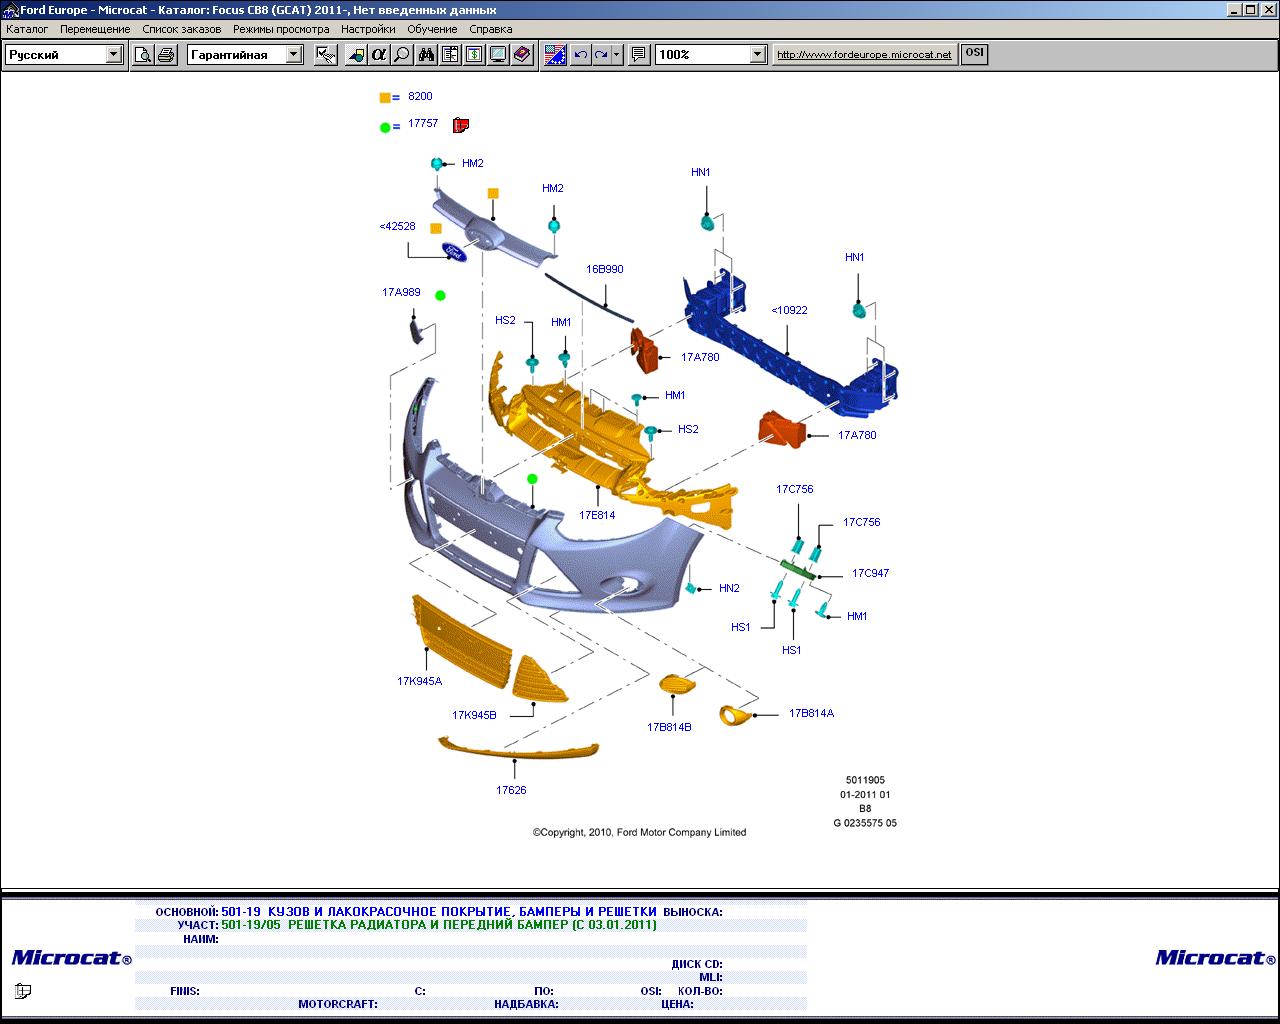The width and height of the screenshot is (1280, 1024).
Task: Click the monitor screen toolbar icon
Action: point(498,55)
